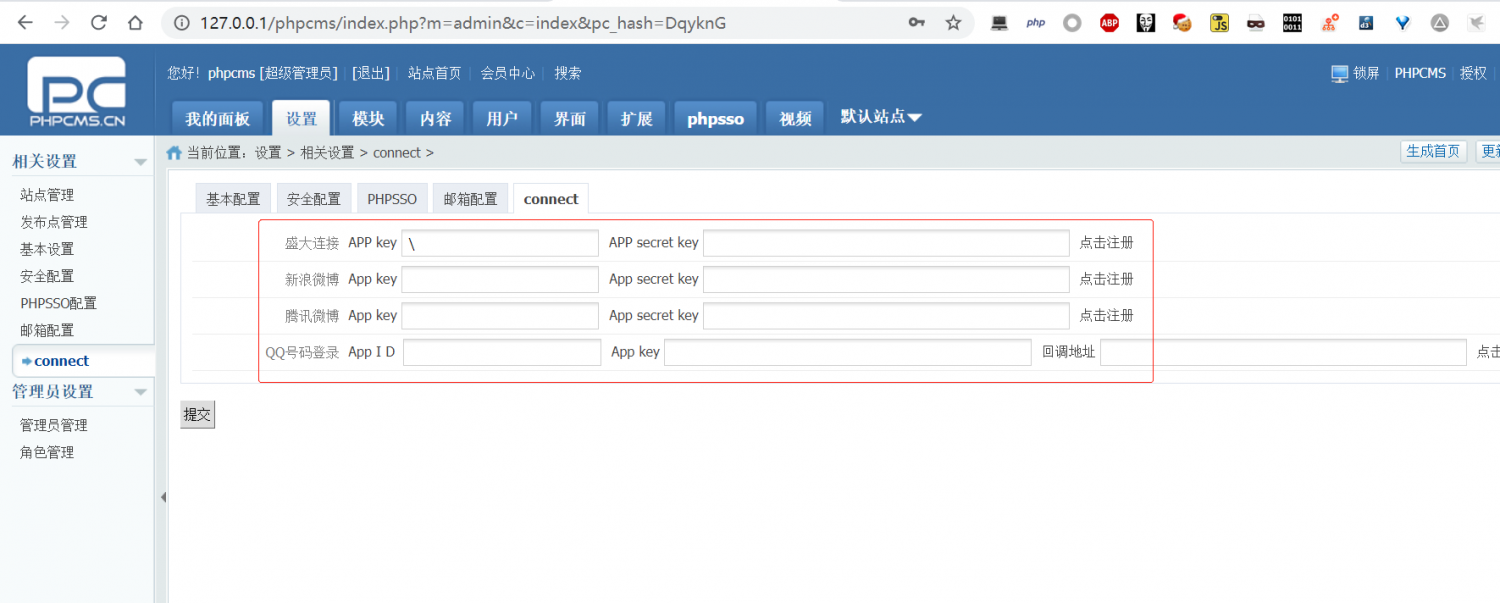Viewport: 1500px width, 603px height.
Task: Open the 用户 top tab
Action: [x=502, y=118]
